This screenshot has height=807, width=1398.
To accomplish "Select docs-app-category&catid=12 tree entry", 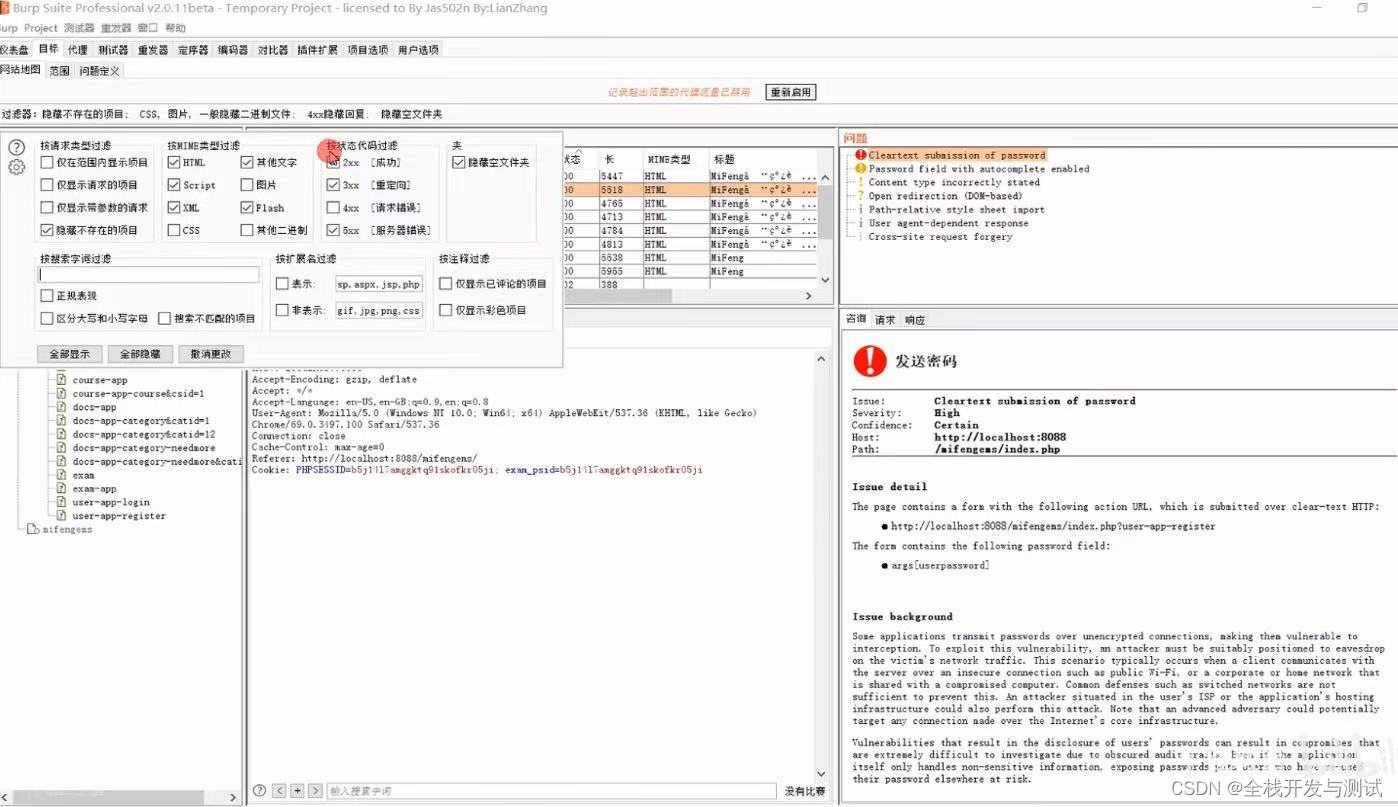I will [x=143, y=434].
